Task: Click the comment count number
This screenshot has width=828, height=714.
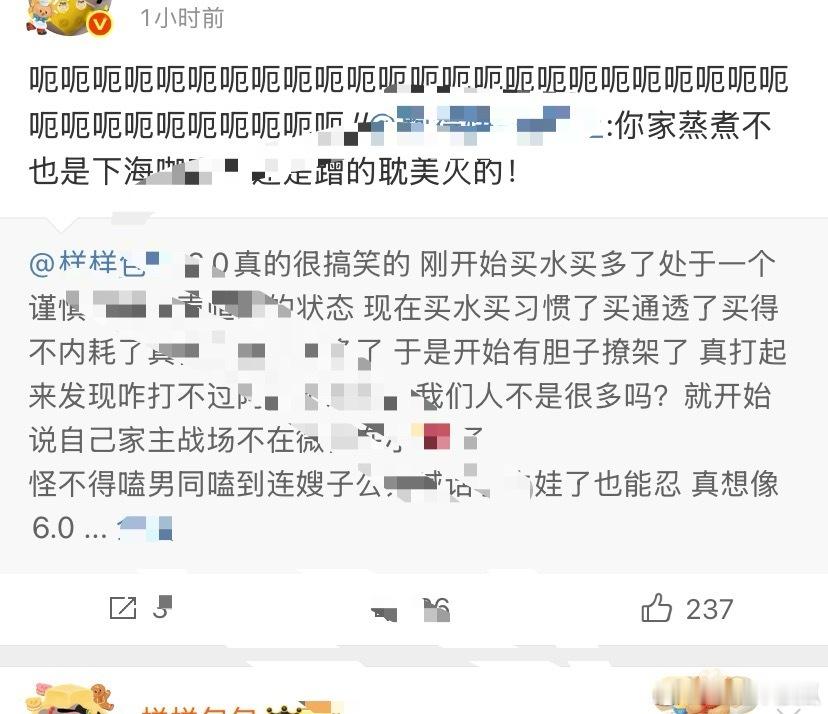Action: 436,609
